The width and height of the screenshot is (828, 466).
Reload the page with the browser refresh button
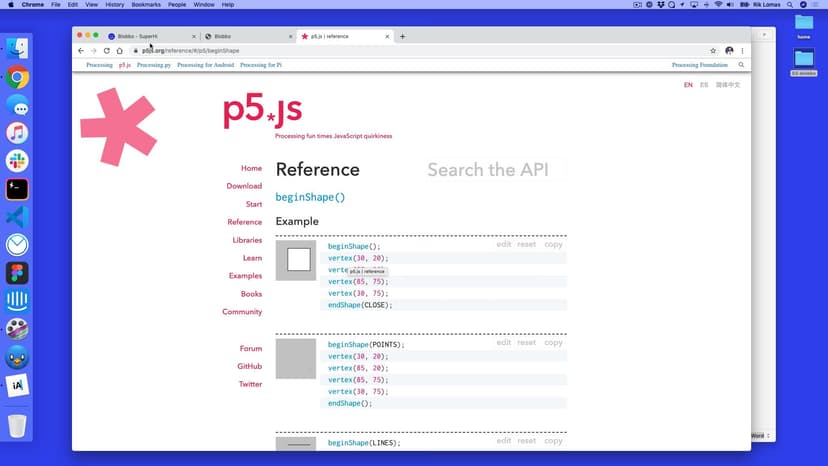click(x=106, y=50)
